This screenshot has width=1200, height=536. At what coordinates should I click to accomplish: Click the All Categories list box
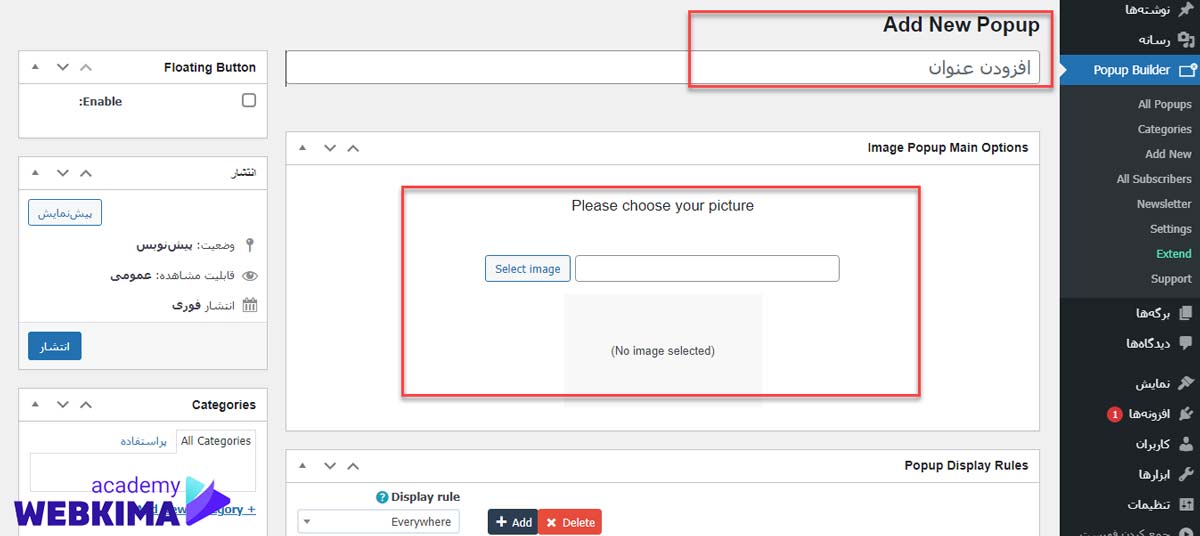coord(143,472)
